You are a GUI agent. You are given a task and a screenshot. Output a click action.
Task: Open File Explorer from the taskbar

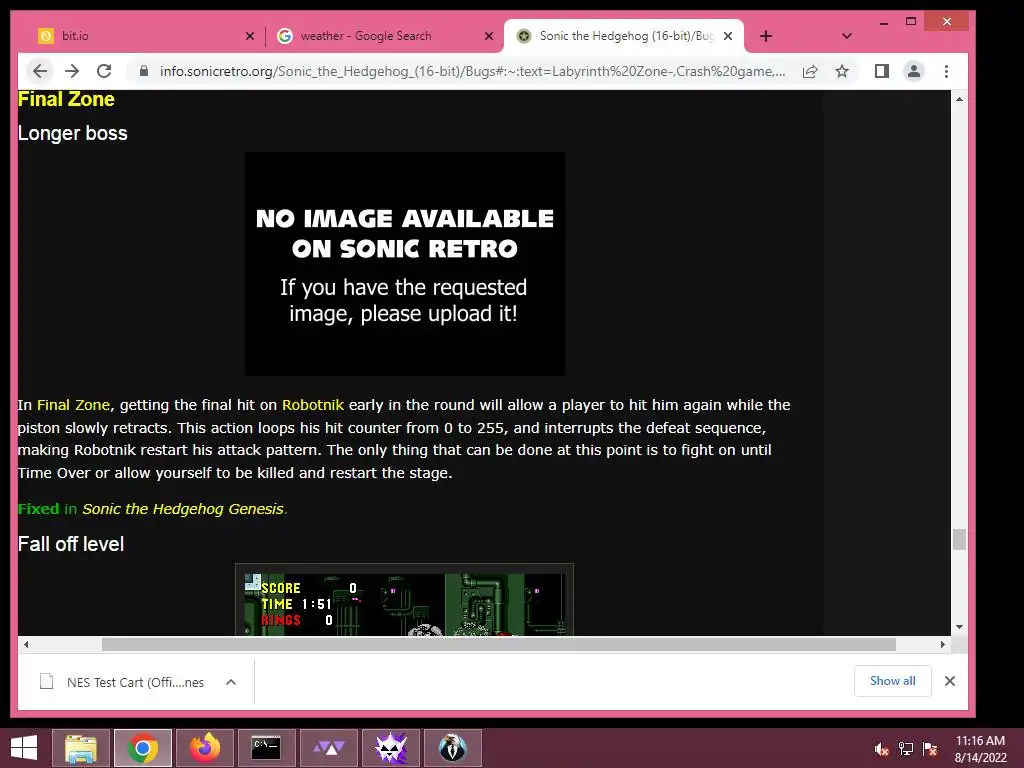[x=81, y=748]
